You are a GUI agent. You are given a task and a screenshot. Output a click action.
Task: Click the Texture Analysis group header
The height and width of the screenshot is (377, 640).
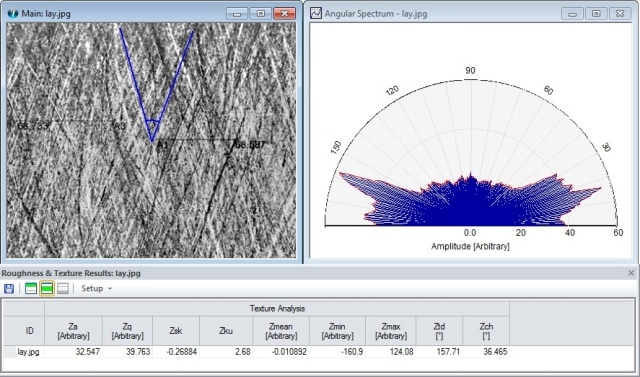pyautogui.click(x=277, y=308)
